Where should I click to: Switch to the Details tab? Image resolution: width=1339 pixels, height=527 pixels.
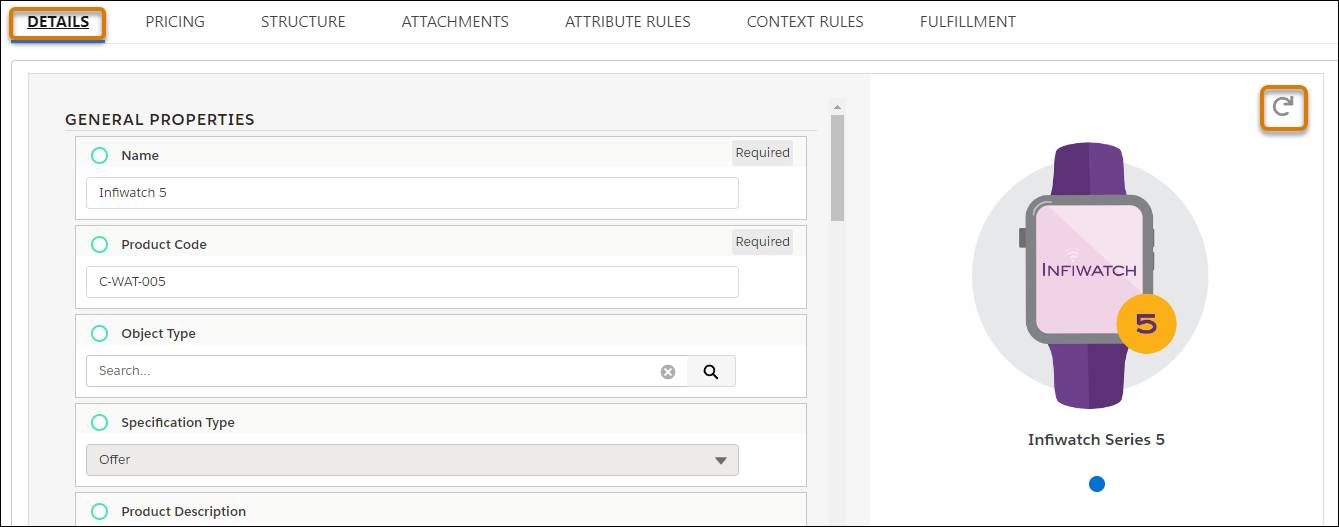pyautogui.click(x=58, y=21)
